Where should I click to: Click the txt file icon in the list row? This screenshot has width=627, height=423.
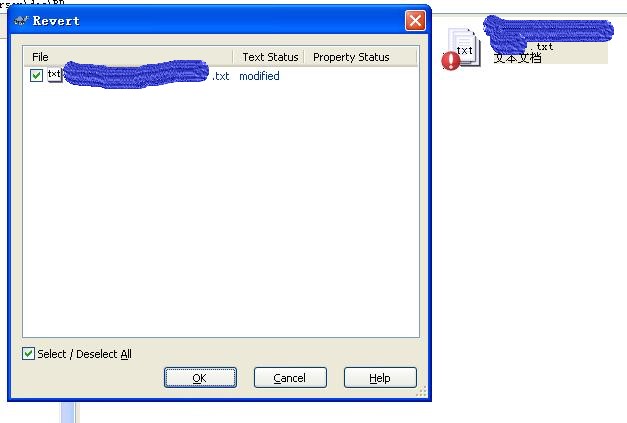tap(54, 75)
